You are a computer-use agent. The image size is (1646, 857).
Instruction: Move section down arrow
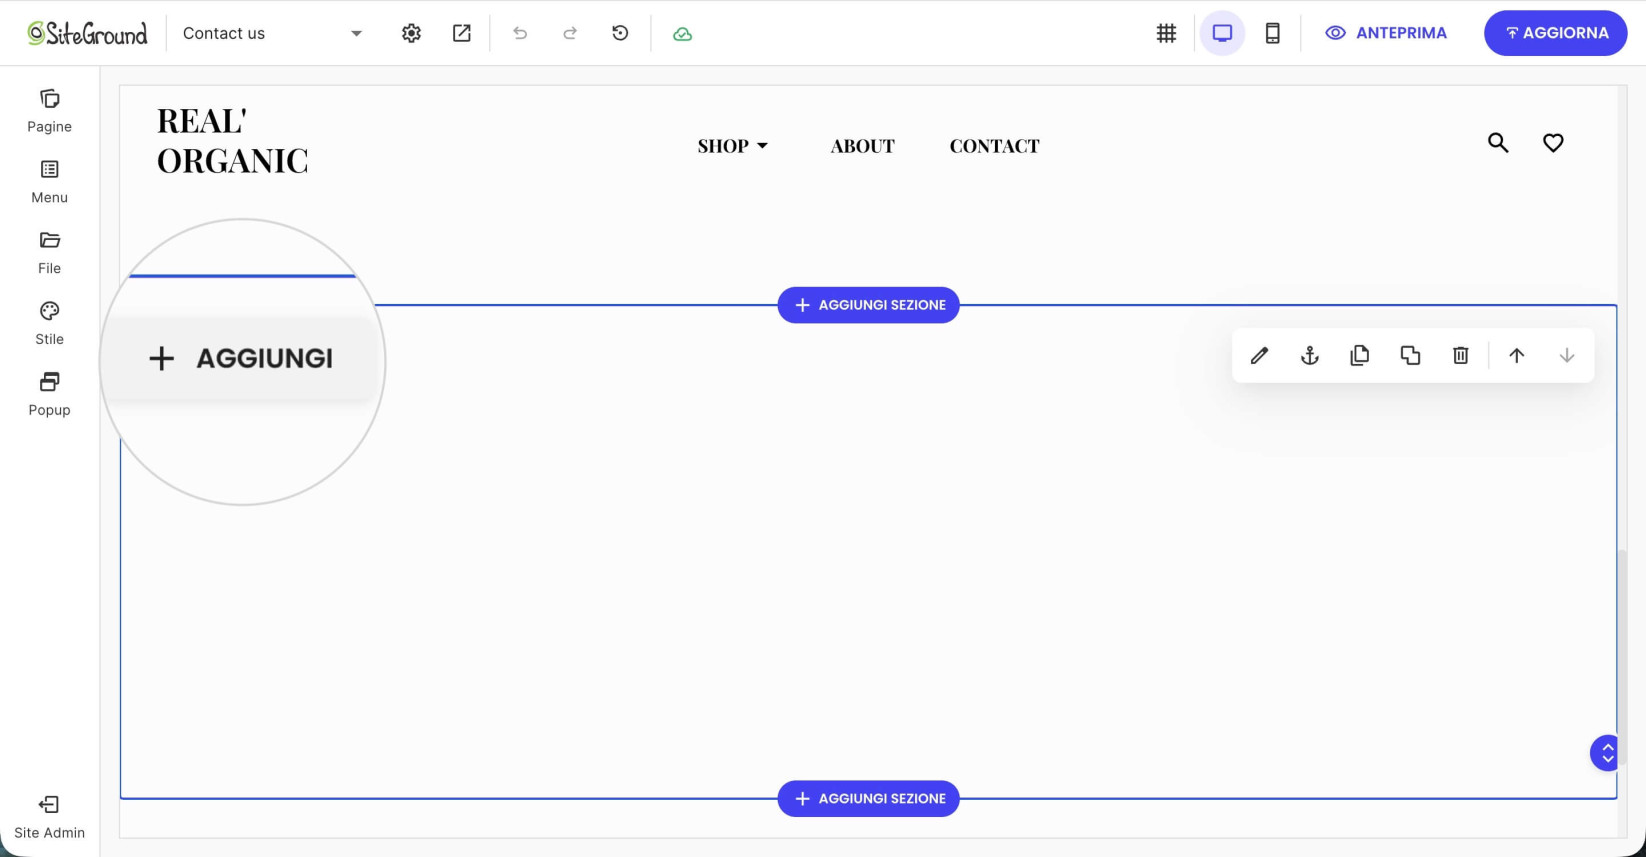click(x=1566, y=355)
